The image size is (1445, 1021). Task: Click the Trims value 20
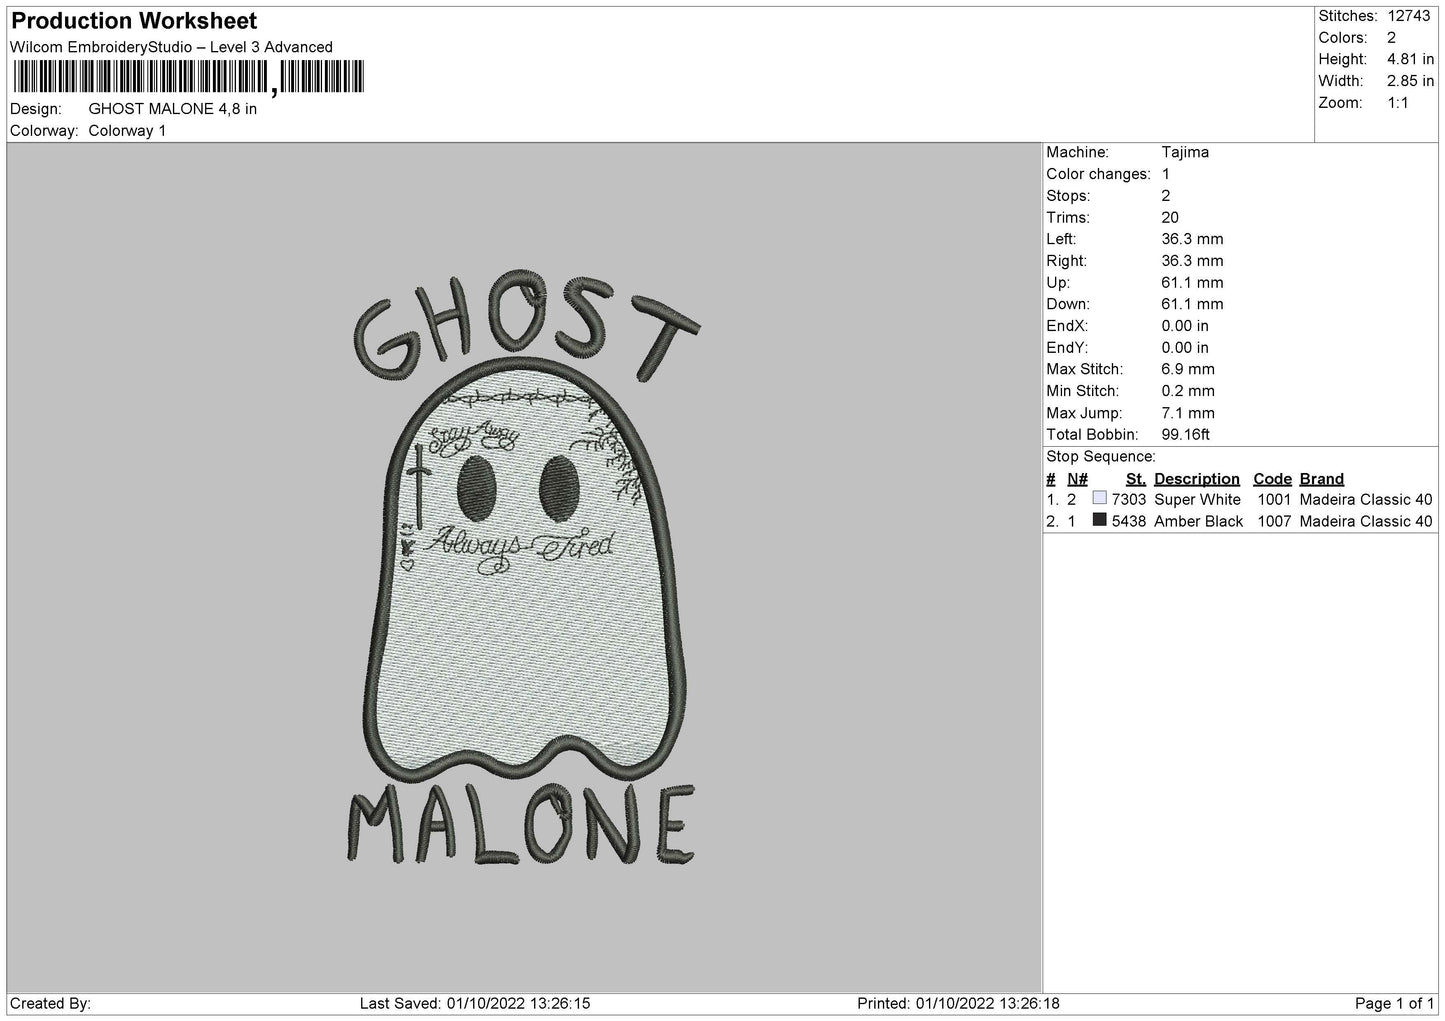1171,218
